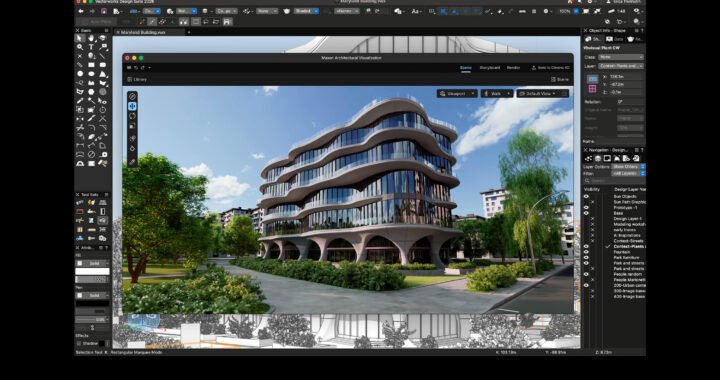Select the Rectangle tool
Viewport: 720px width, 380px height.
91,65
